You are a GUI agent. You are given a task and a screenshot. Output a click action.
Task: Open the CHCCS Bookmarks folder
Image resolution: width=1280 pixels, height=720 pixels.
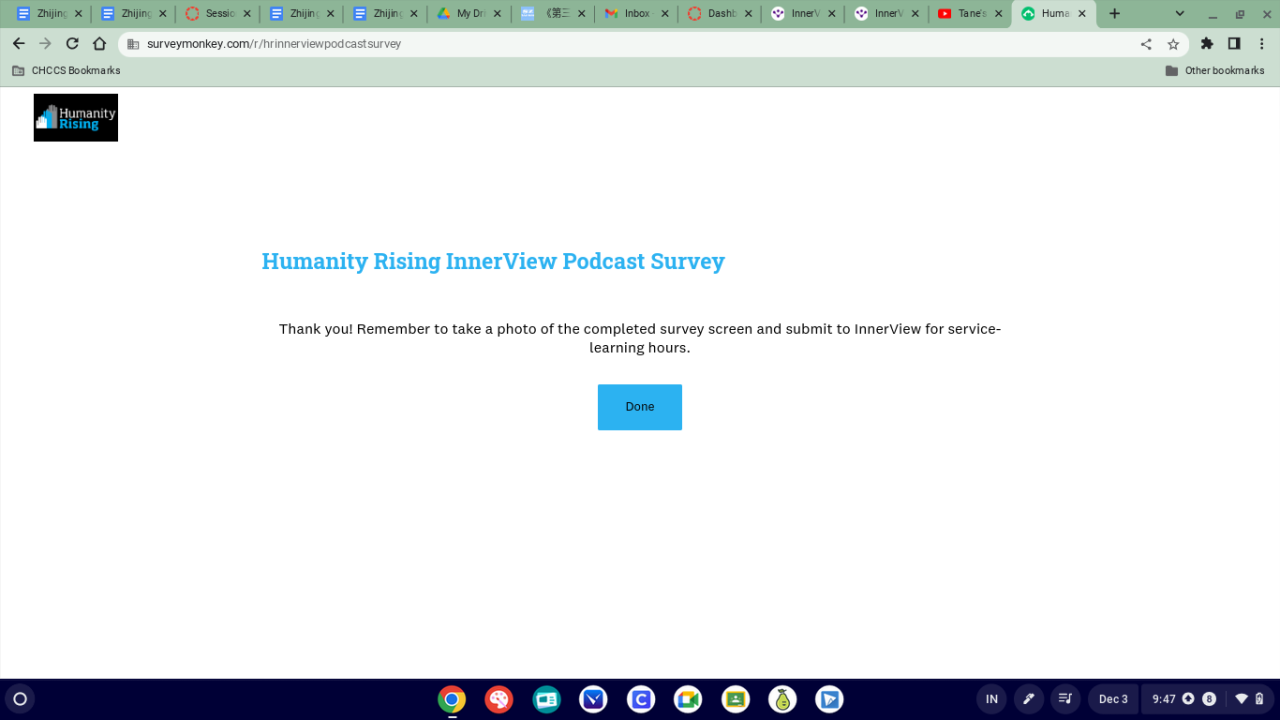(66, 71)
